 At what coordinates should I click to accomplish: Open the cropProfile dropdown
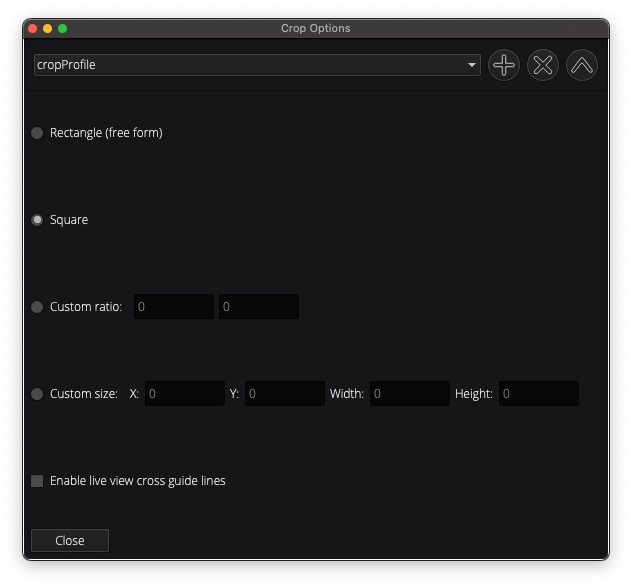(x=257, y=65)
